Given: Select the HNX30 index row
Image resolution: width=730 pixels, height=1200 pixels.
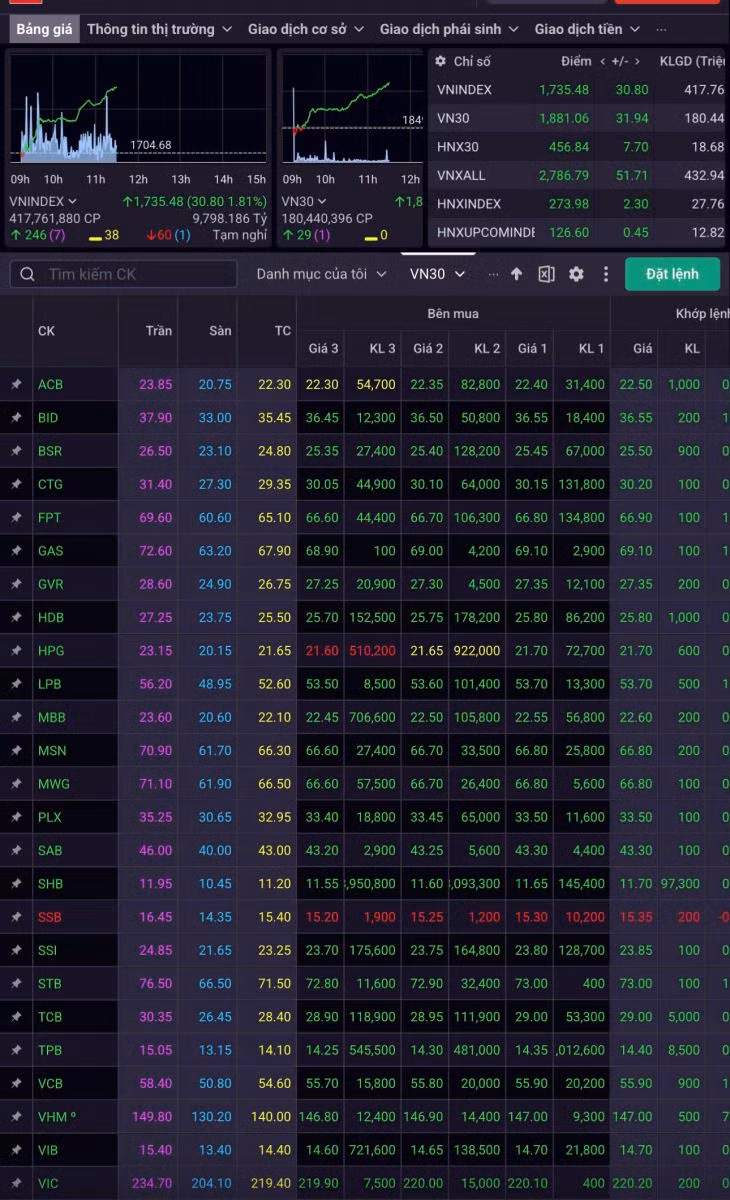Looking at the screenshot, I should click(x=580, y=147).
